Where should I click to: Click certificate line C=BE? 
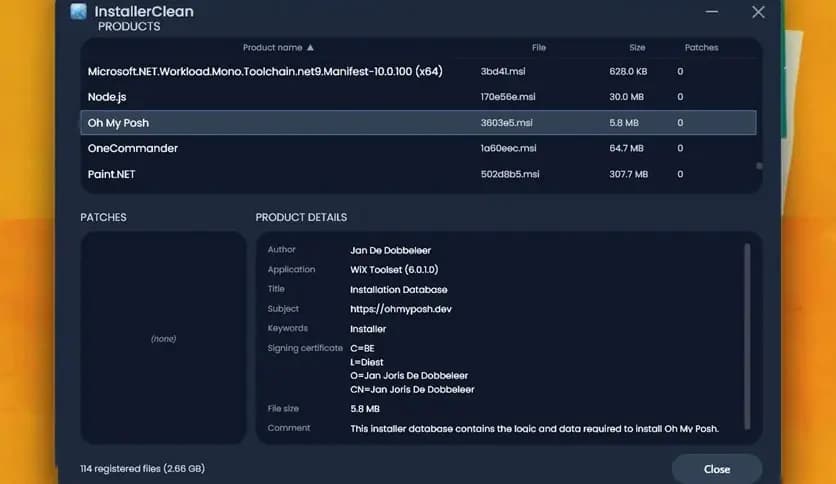point(362,348)
